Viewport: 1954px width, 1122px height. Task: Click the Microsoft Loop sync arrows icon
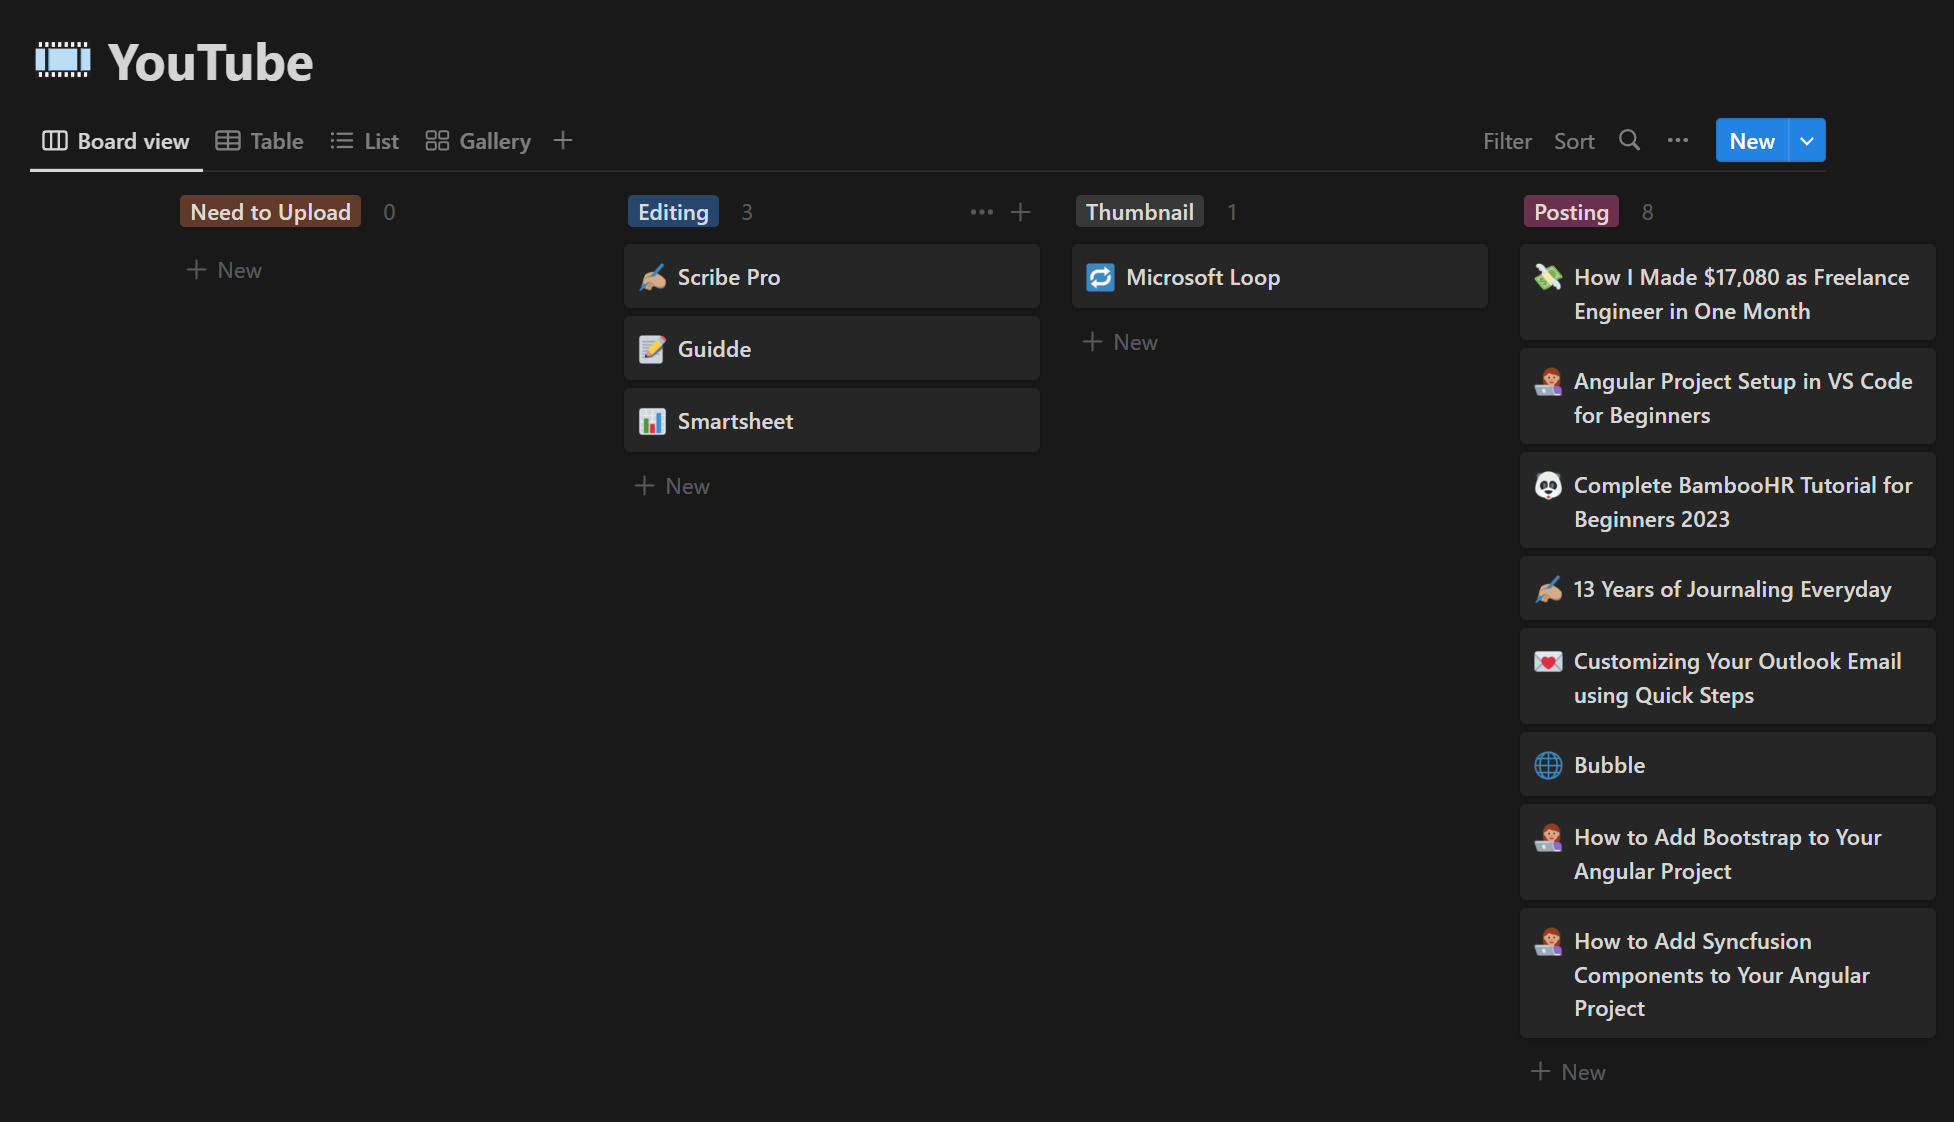pyautogui.click(x=1100, y=277)
